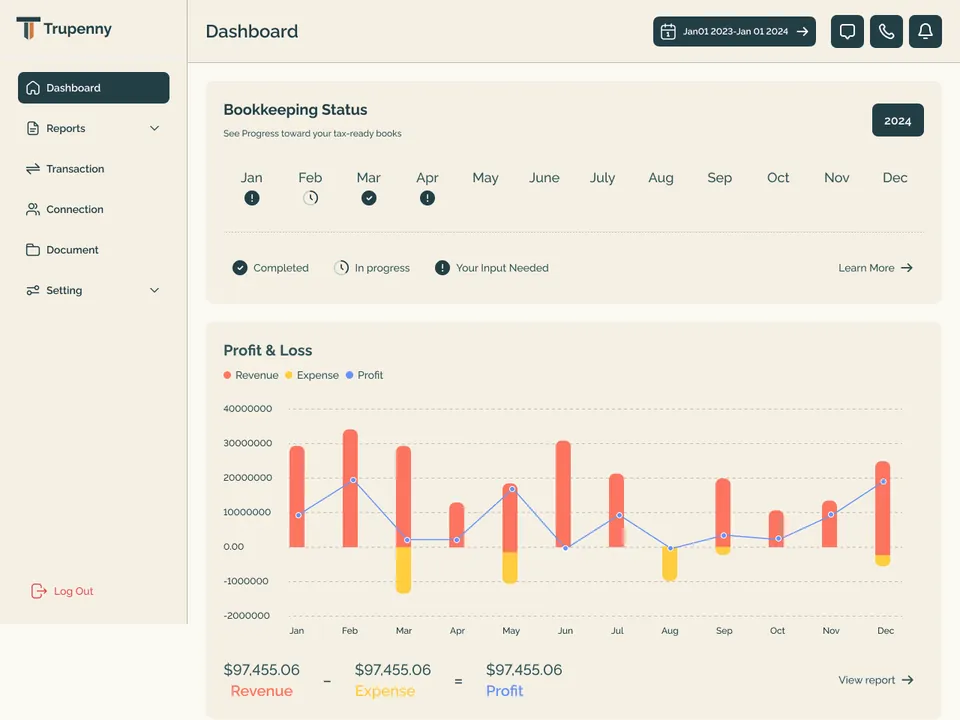
Task: Open the chat message icon
Action: click(847, 31)
